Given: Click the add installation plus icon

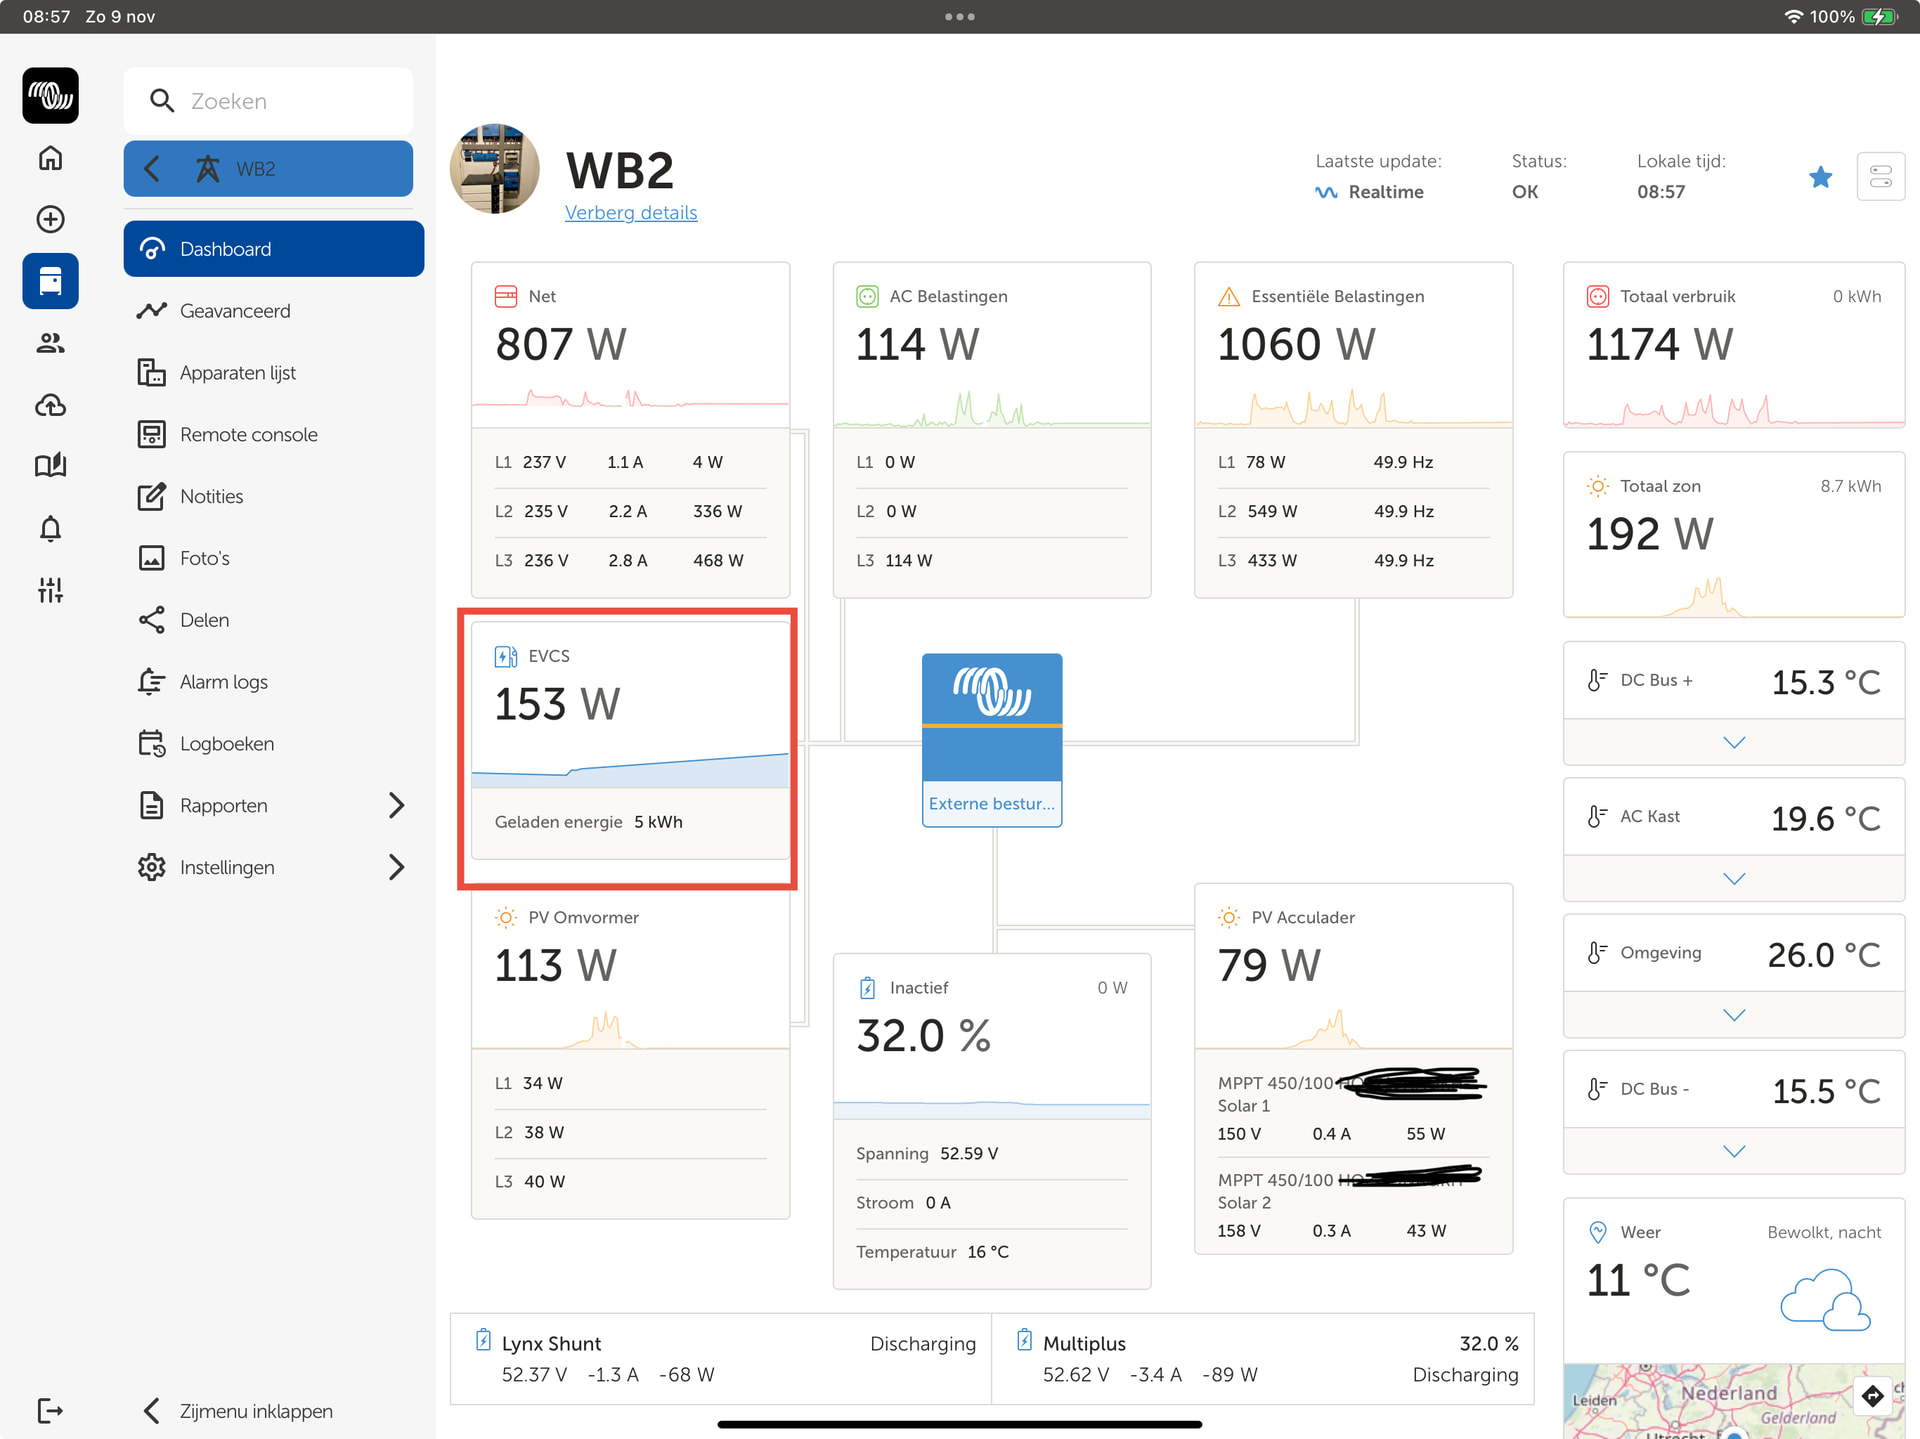Looking at the screenshot, I should tap(51, 219).
